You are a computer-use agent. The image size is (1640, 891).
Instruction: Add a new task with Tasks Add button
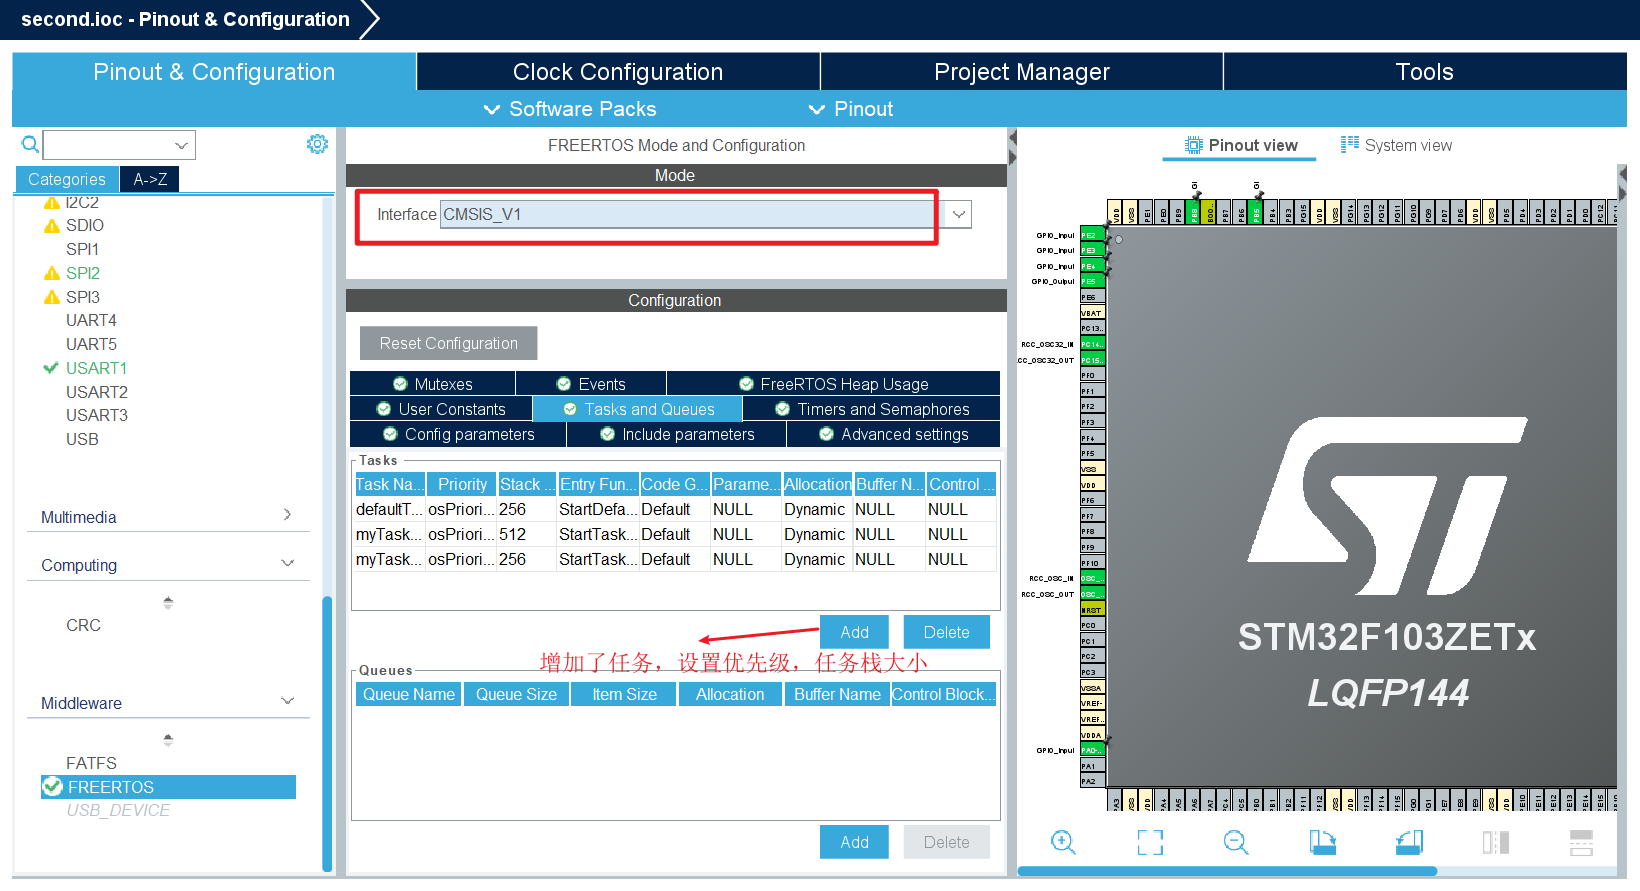854,632
